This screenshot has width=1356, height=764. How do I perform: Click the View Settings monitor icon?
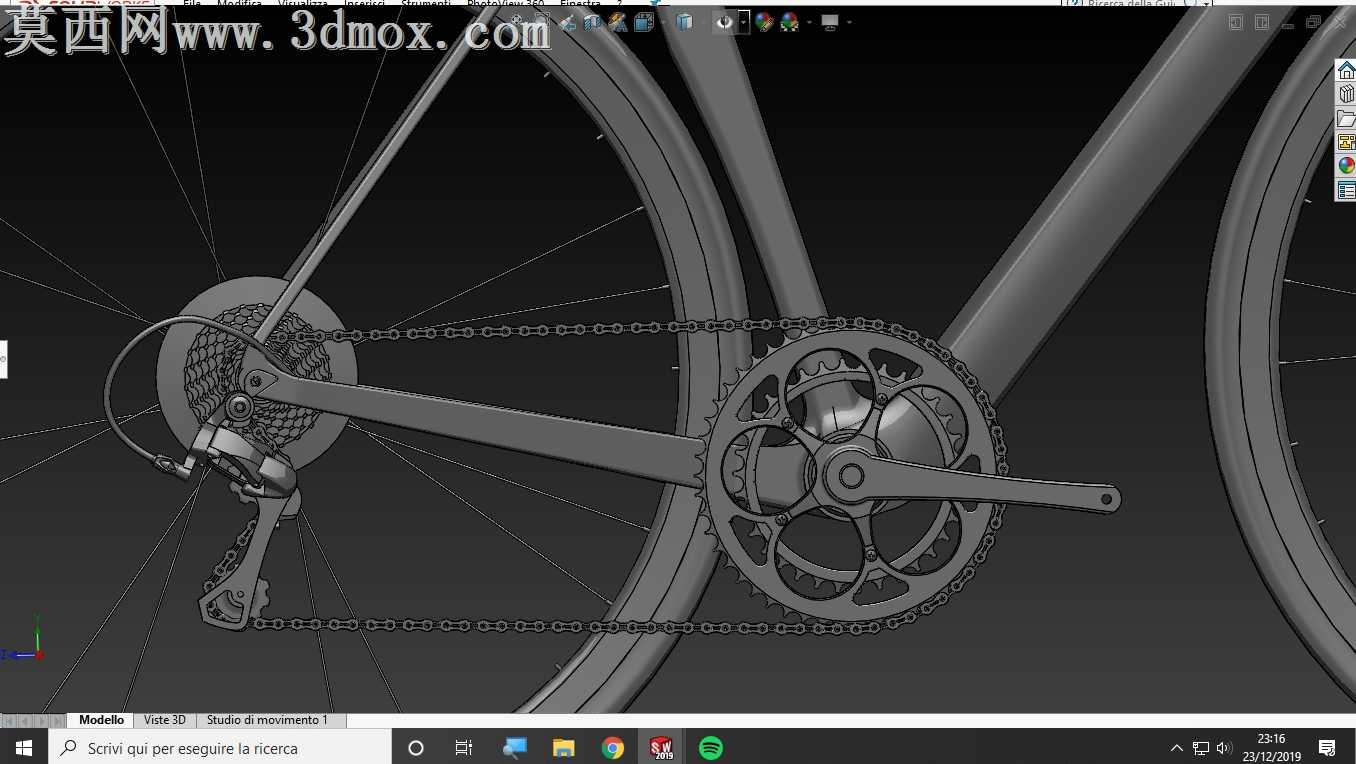(830, 22)
